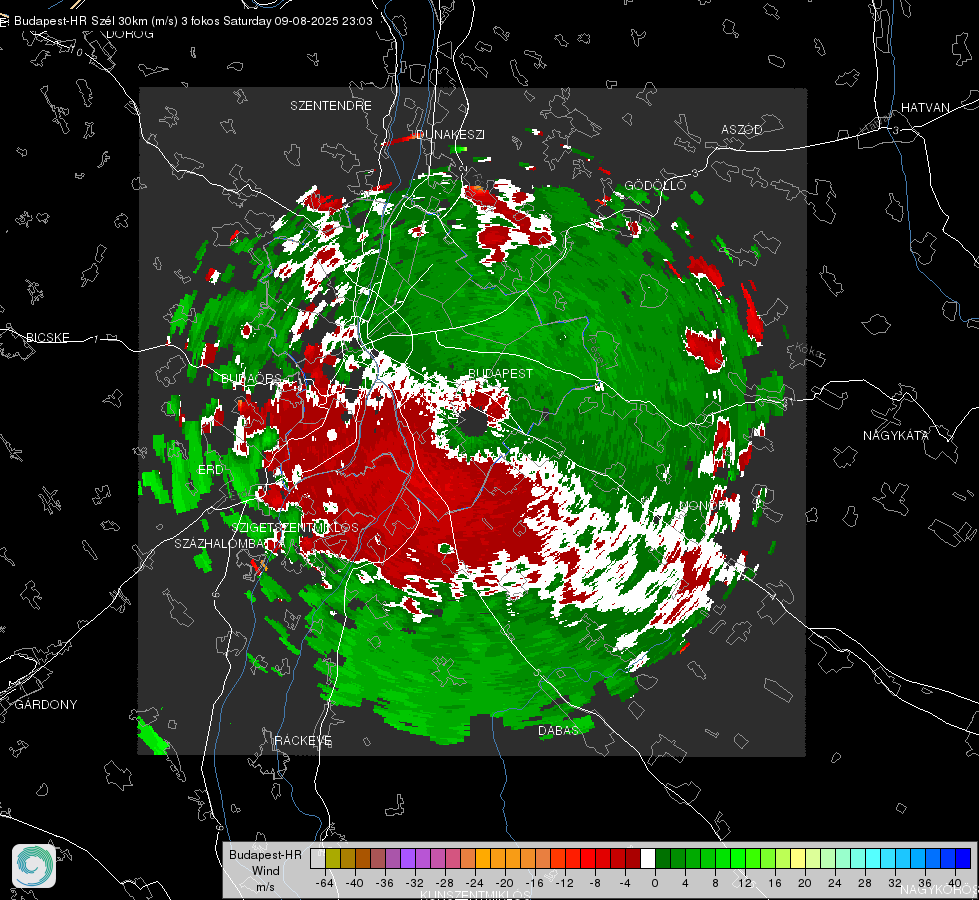
Task: Click the DABAS town label
Action: pyautogui.click(x=558, y=730)
